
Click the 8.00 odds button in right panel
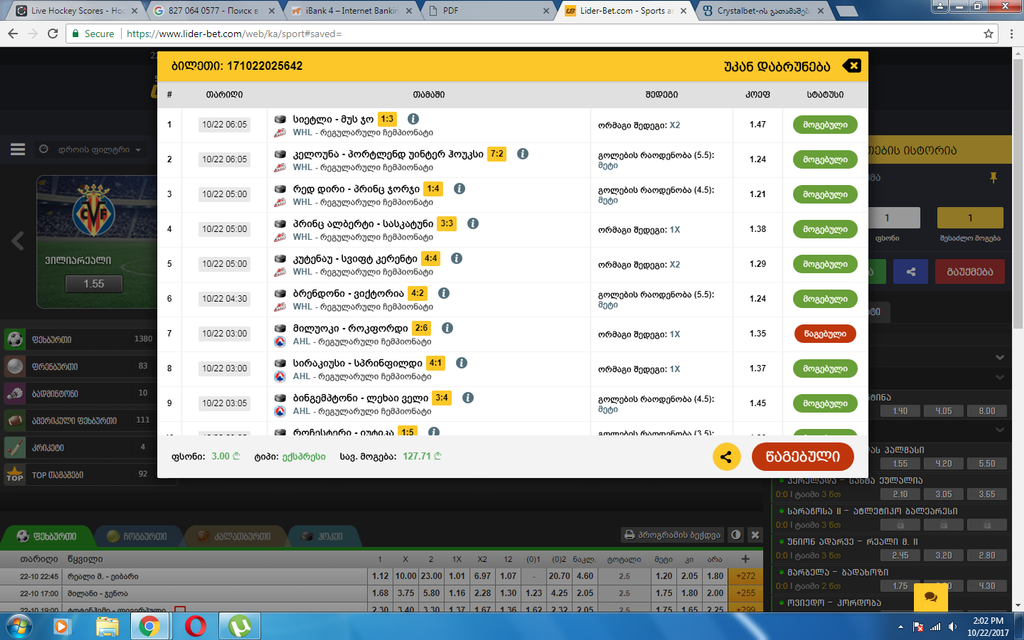(x=987, y=411)
